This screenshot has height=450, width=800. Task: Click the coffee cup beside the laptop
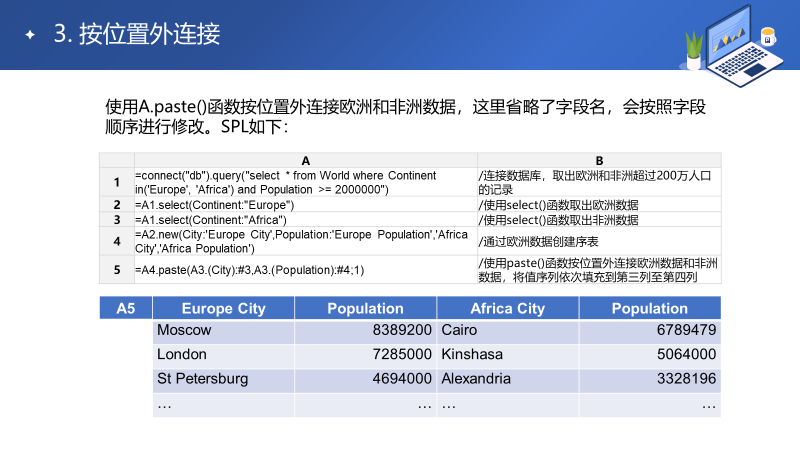(x=768, y=35)
